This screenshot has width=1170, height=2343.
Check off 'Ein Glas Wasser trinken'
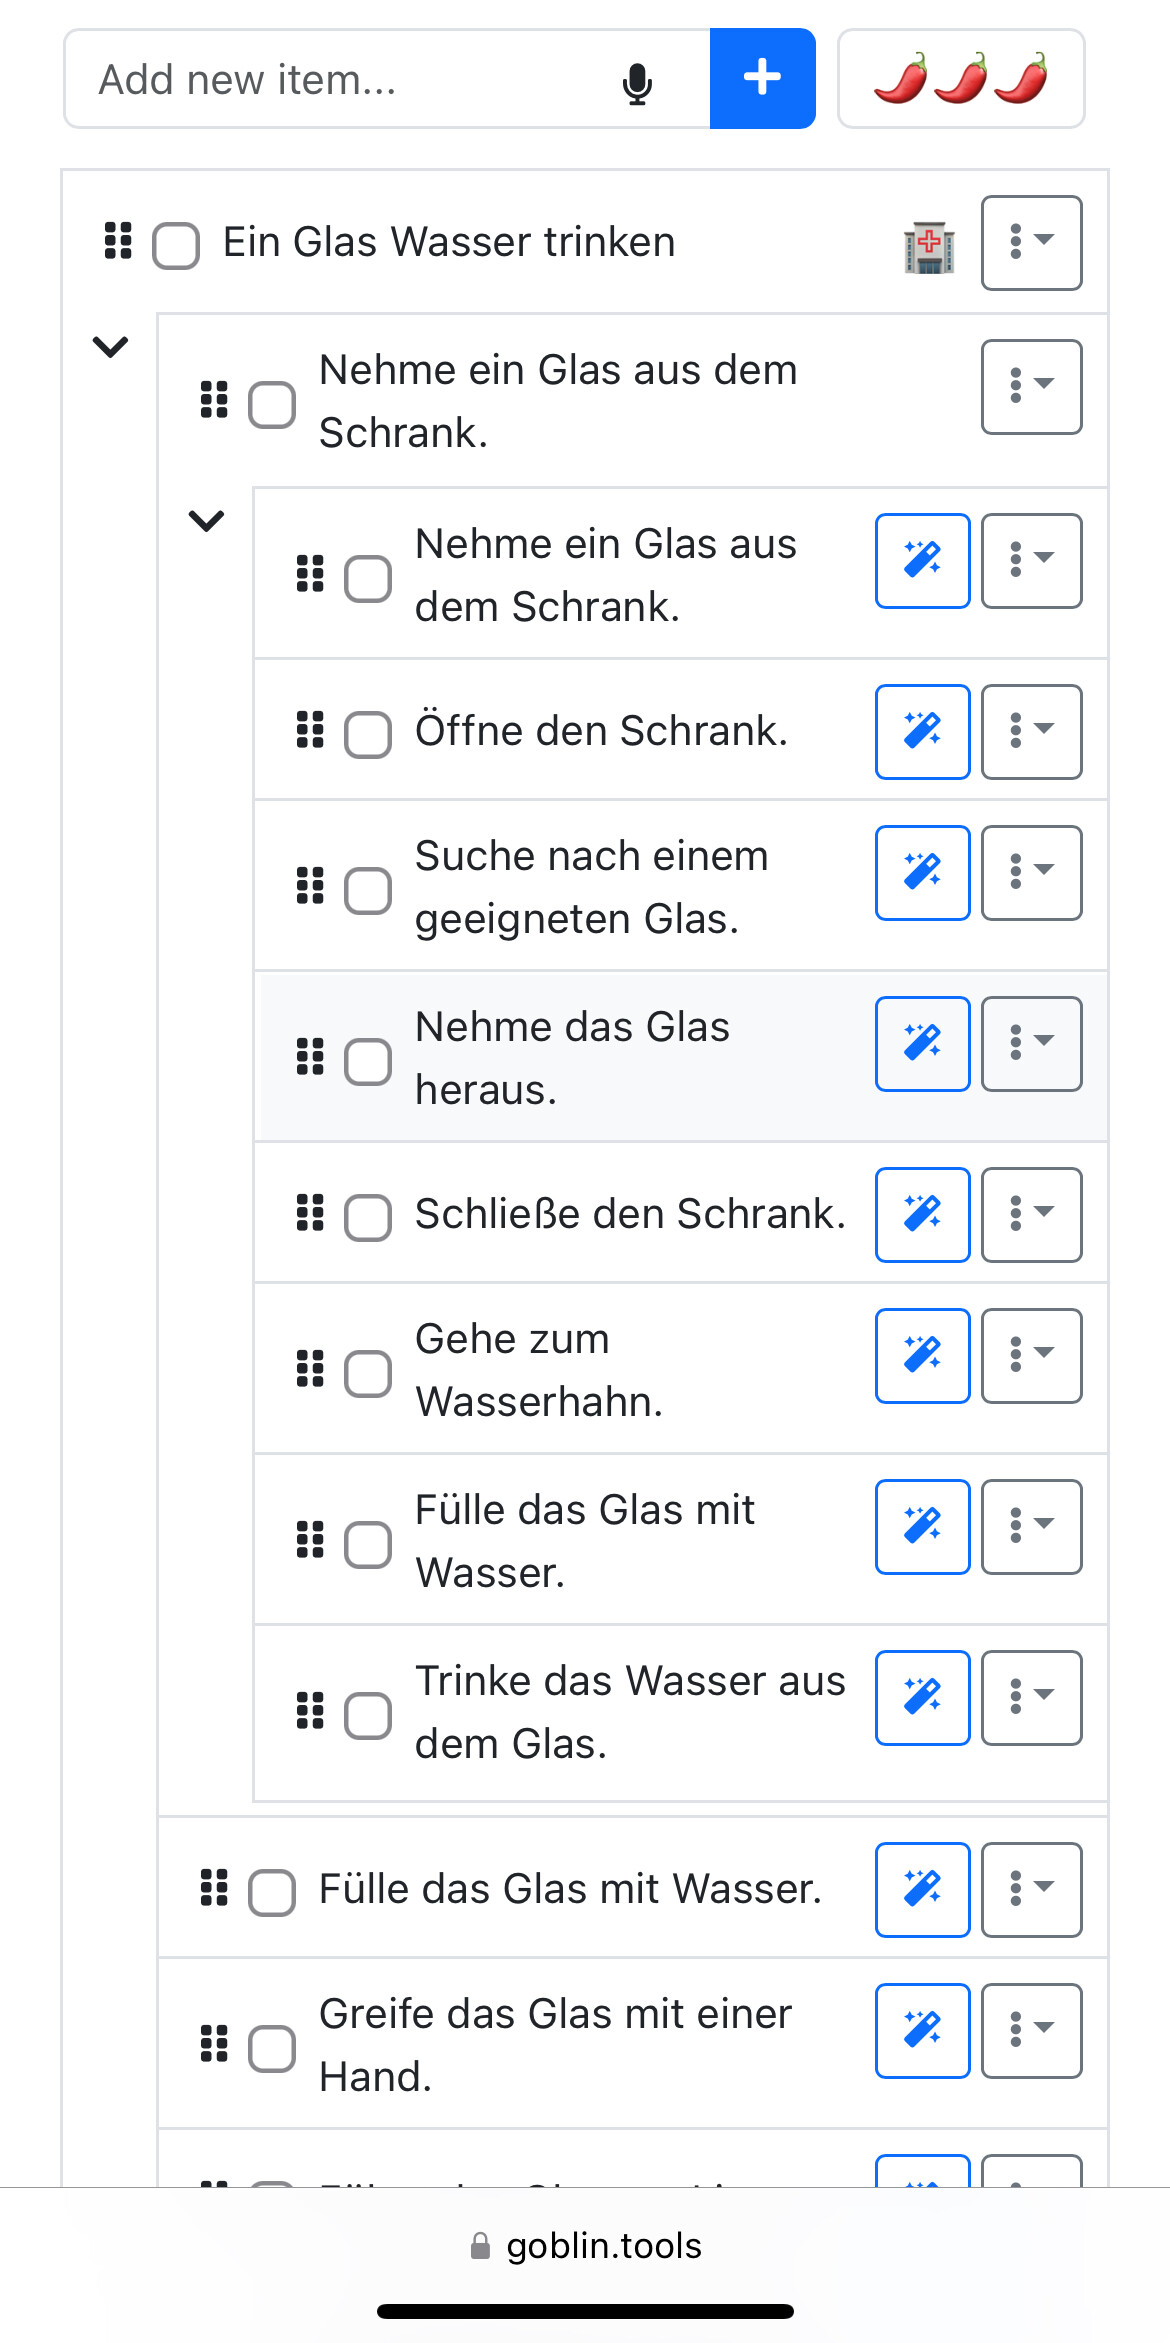pos(176,245)
